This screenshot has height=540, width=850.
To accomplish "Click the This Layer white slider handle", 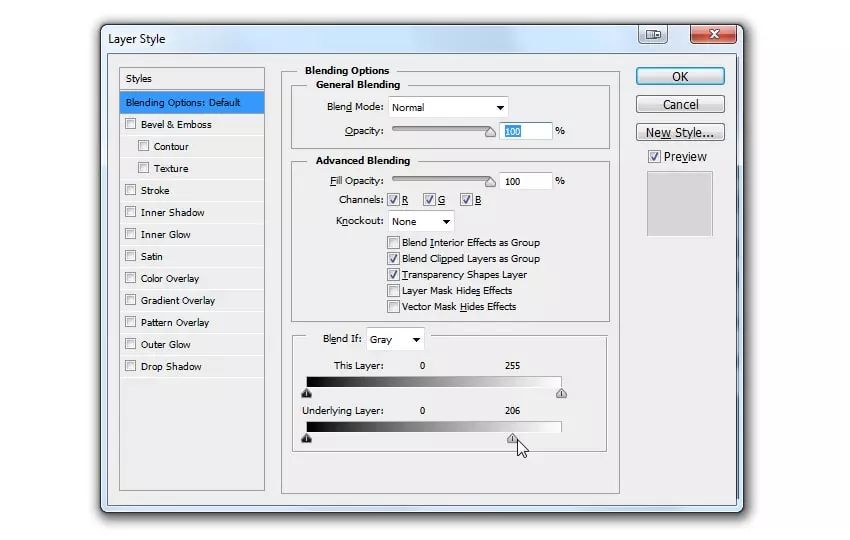I will click(x=561, y=394).
